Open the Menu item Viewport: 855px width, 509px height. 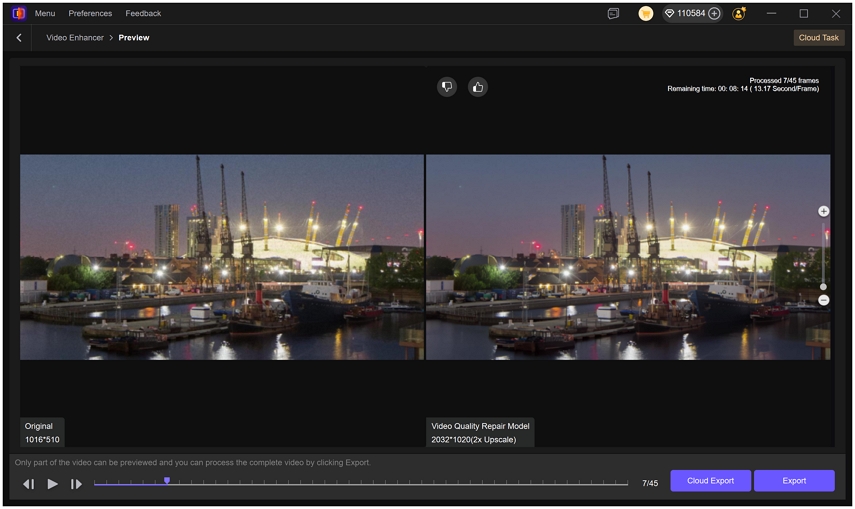[45, 14]
